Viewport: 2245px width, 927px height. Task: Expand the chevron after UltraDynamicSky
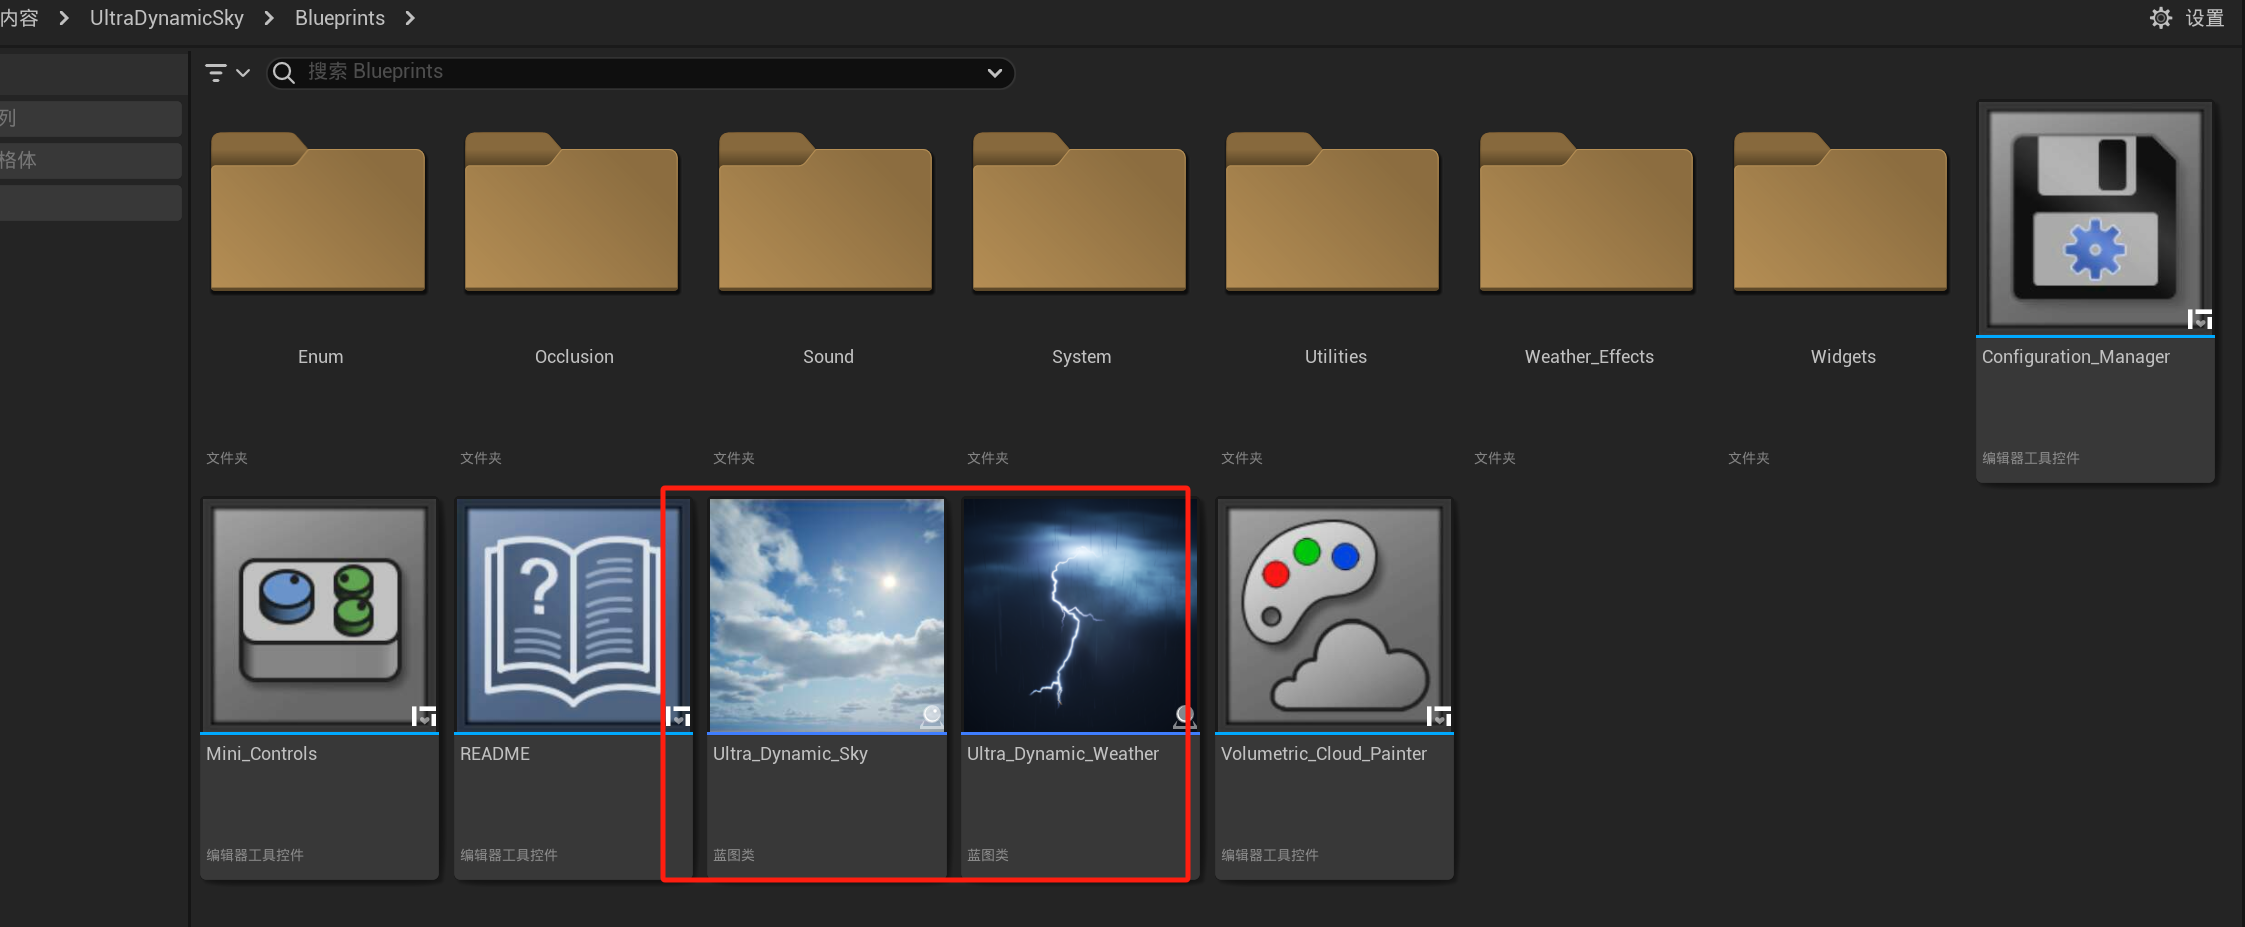269,18
